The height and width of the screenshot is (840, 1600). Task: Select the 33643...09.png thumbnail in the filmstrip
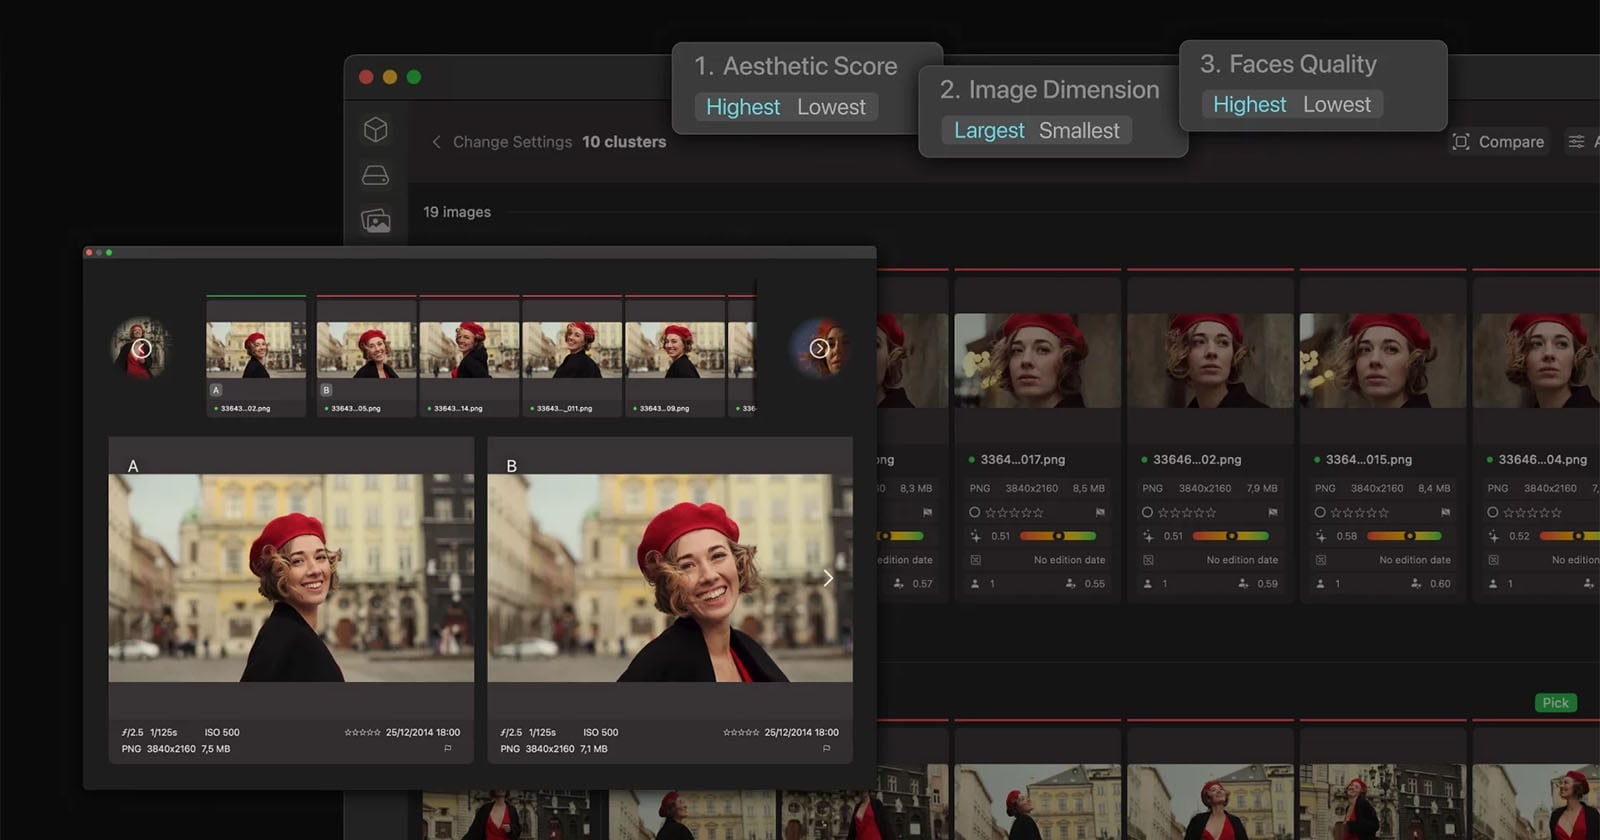[x=675, y=352]
